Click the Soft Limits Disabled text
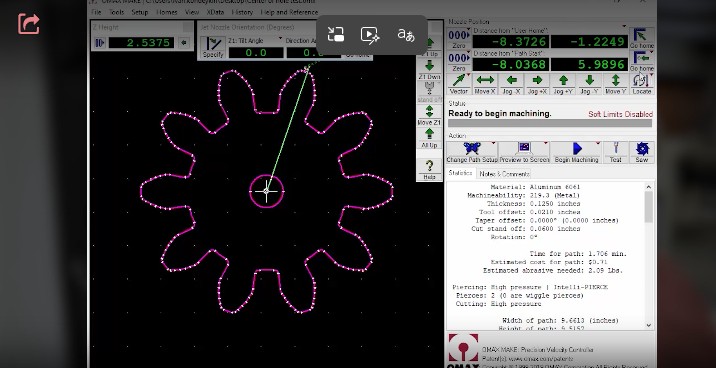 (x=620, y=114)
